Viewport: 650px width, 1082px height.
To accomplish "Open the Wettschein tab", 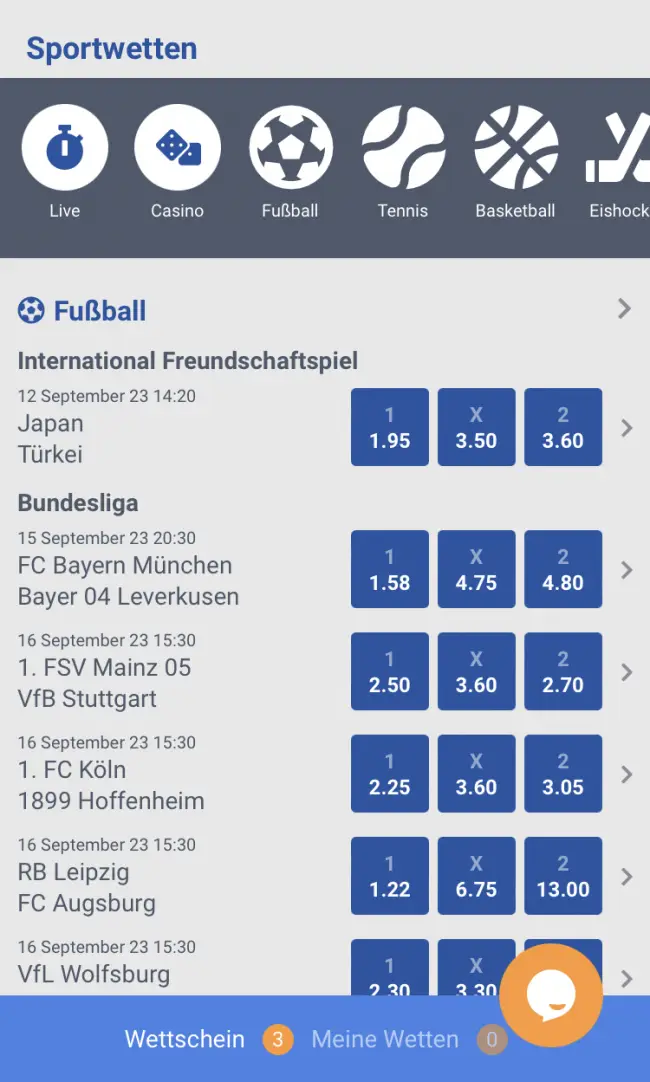I will tap(185, 1040).
